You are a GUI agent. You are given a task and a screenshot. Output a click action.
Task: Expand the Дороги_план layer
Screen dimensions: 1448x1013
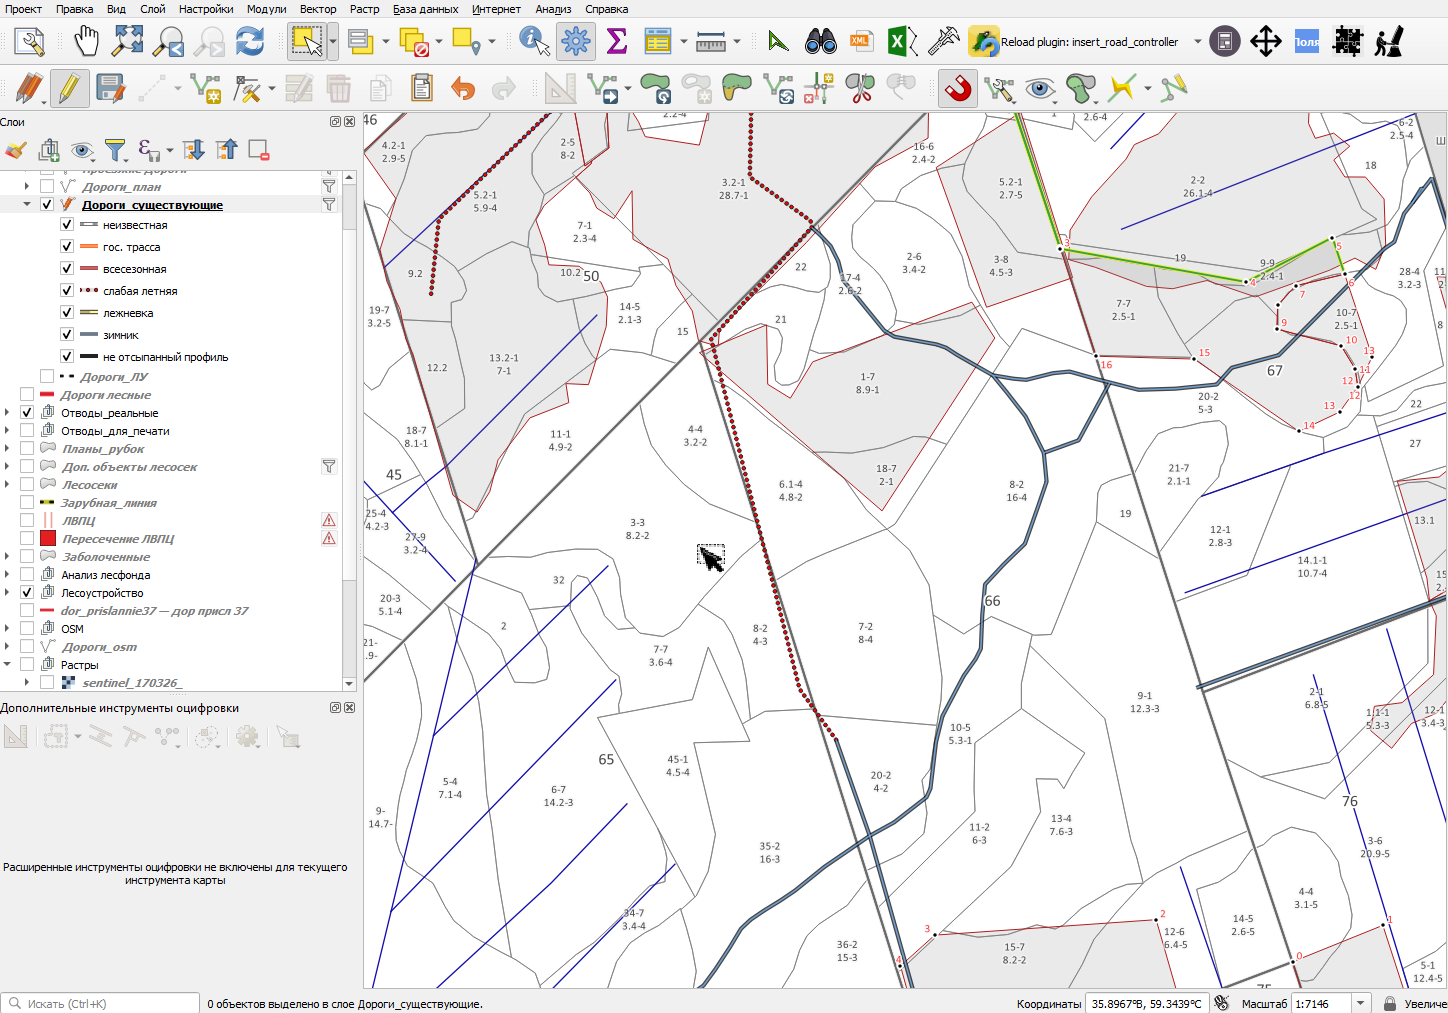[27, 186]
